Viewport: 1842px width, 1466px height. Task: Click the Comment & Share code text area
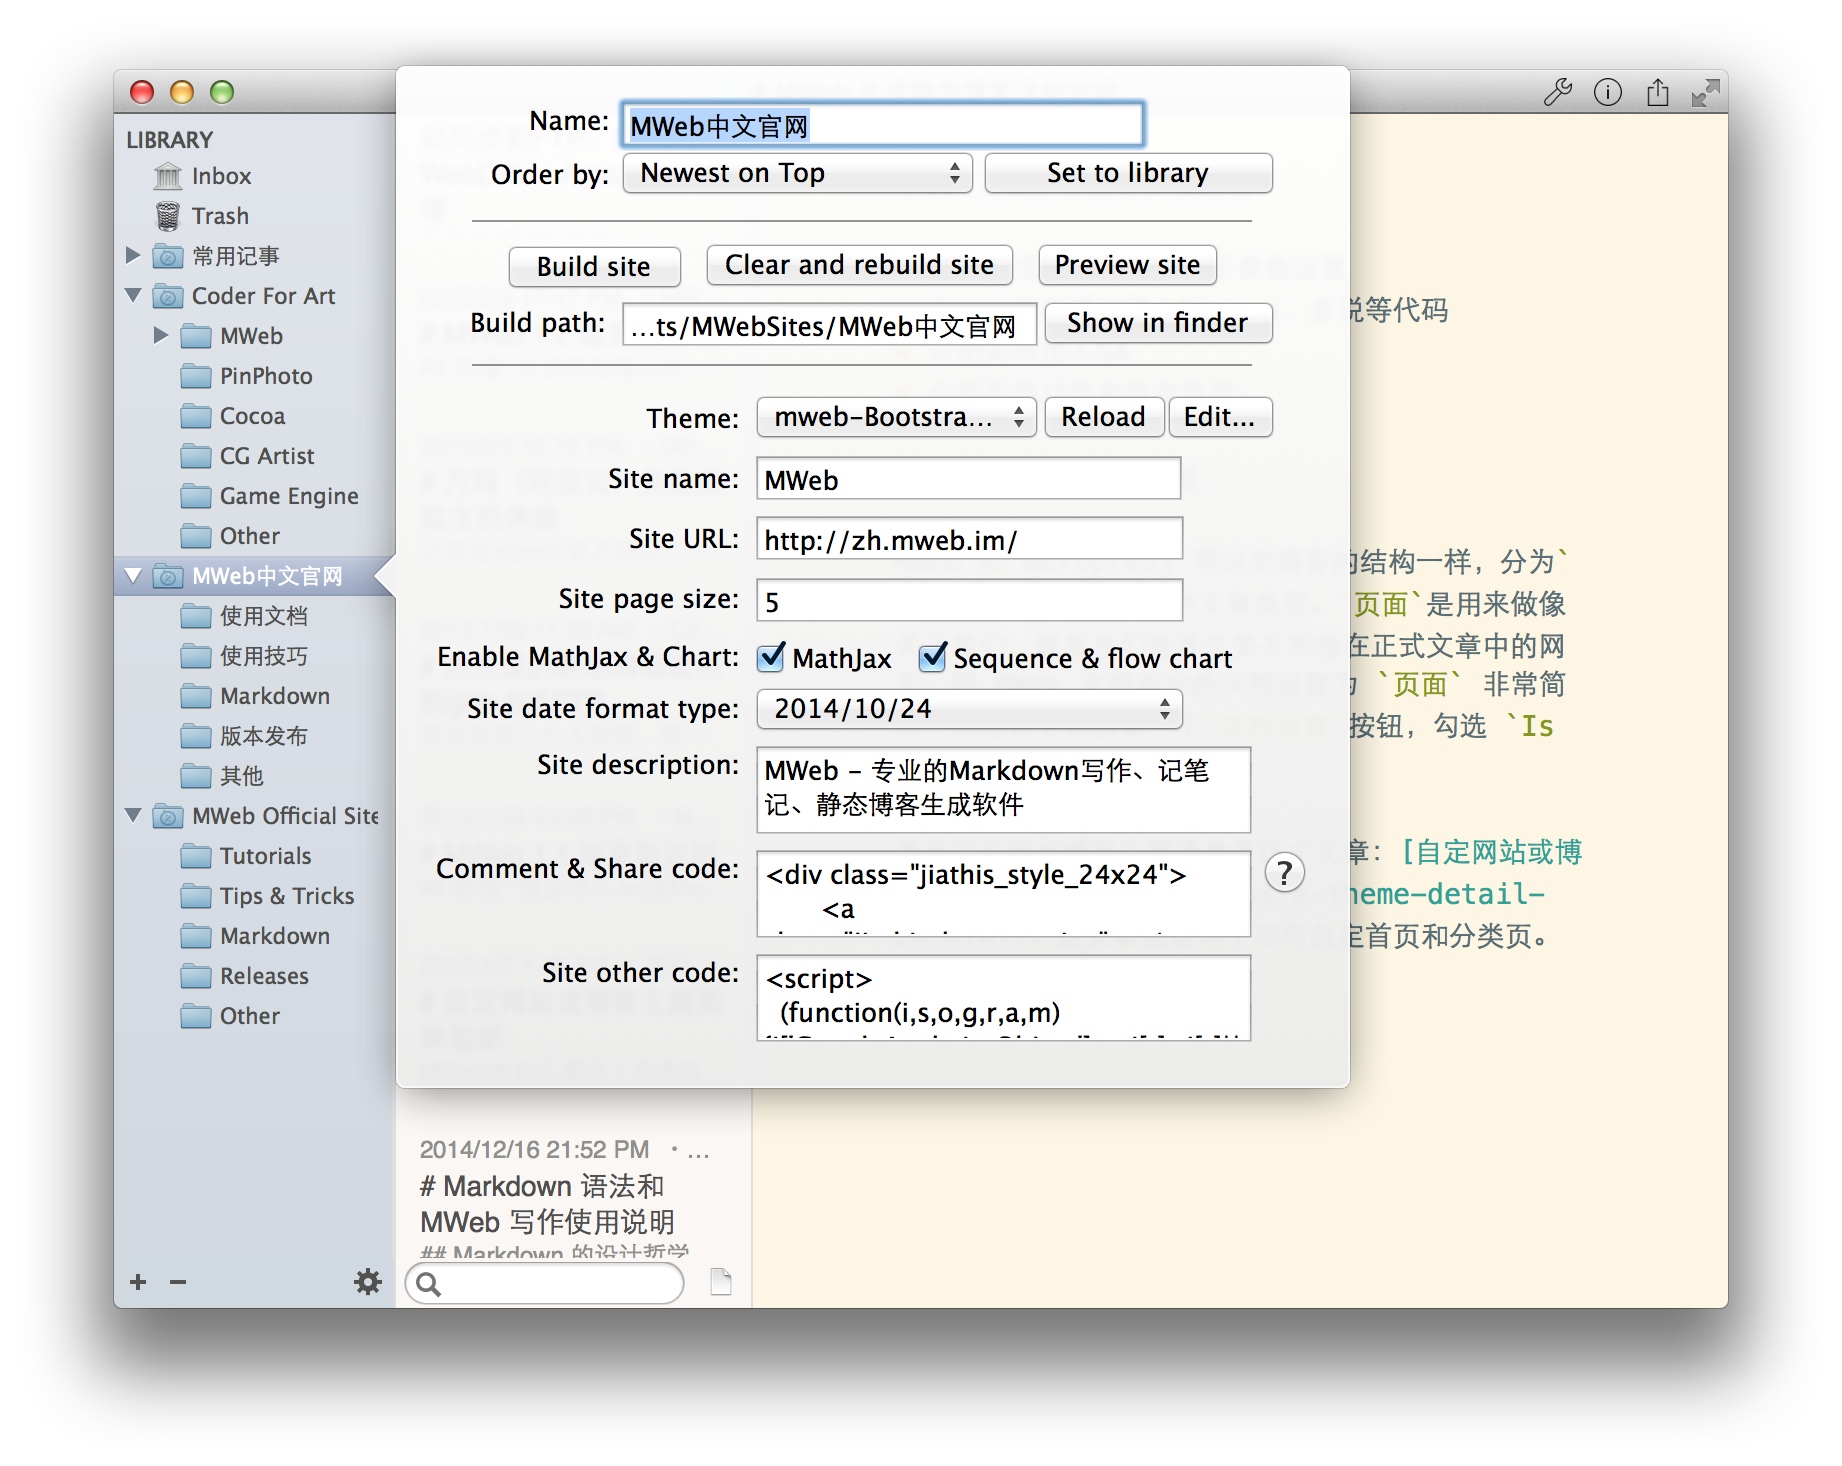(1003, 894)
